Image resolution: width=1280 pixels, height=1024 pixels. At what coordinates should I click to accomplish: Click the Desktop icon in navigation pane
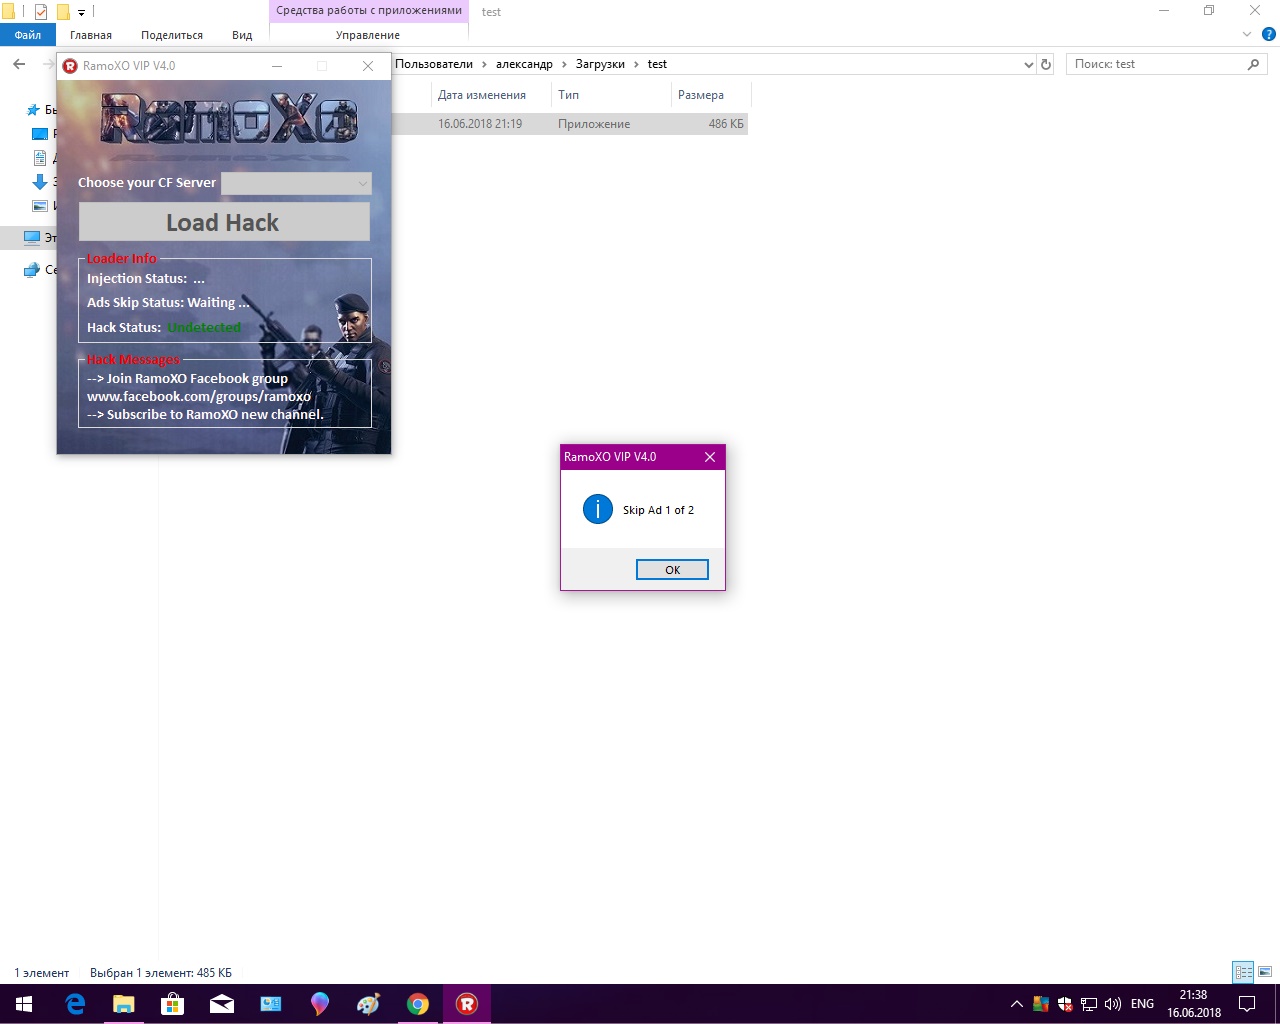[x=40, y=134]
